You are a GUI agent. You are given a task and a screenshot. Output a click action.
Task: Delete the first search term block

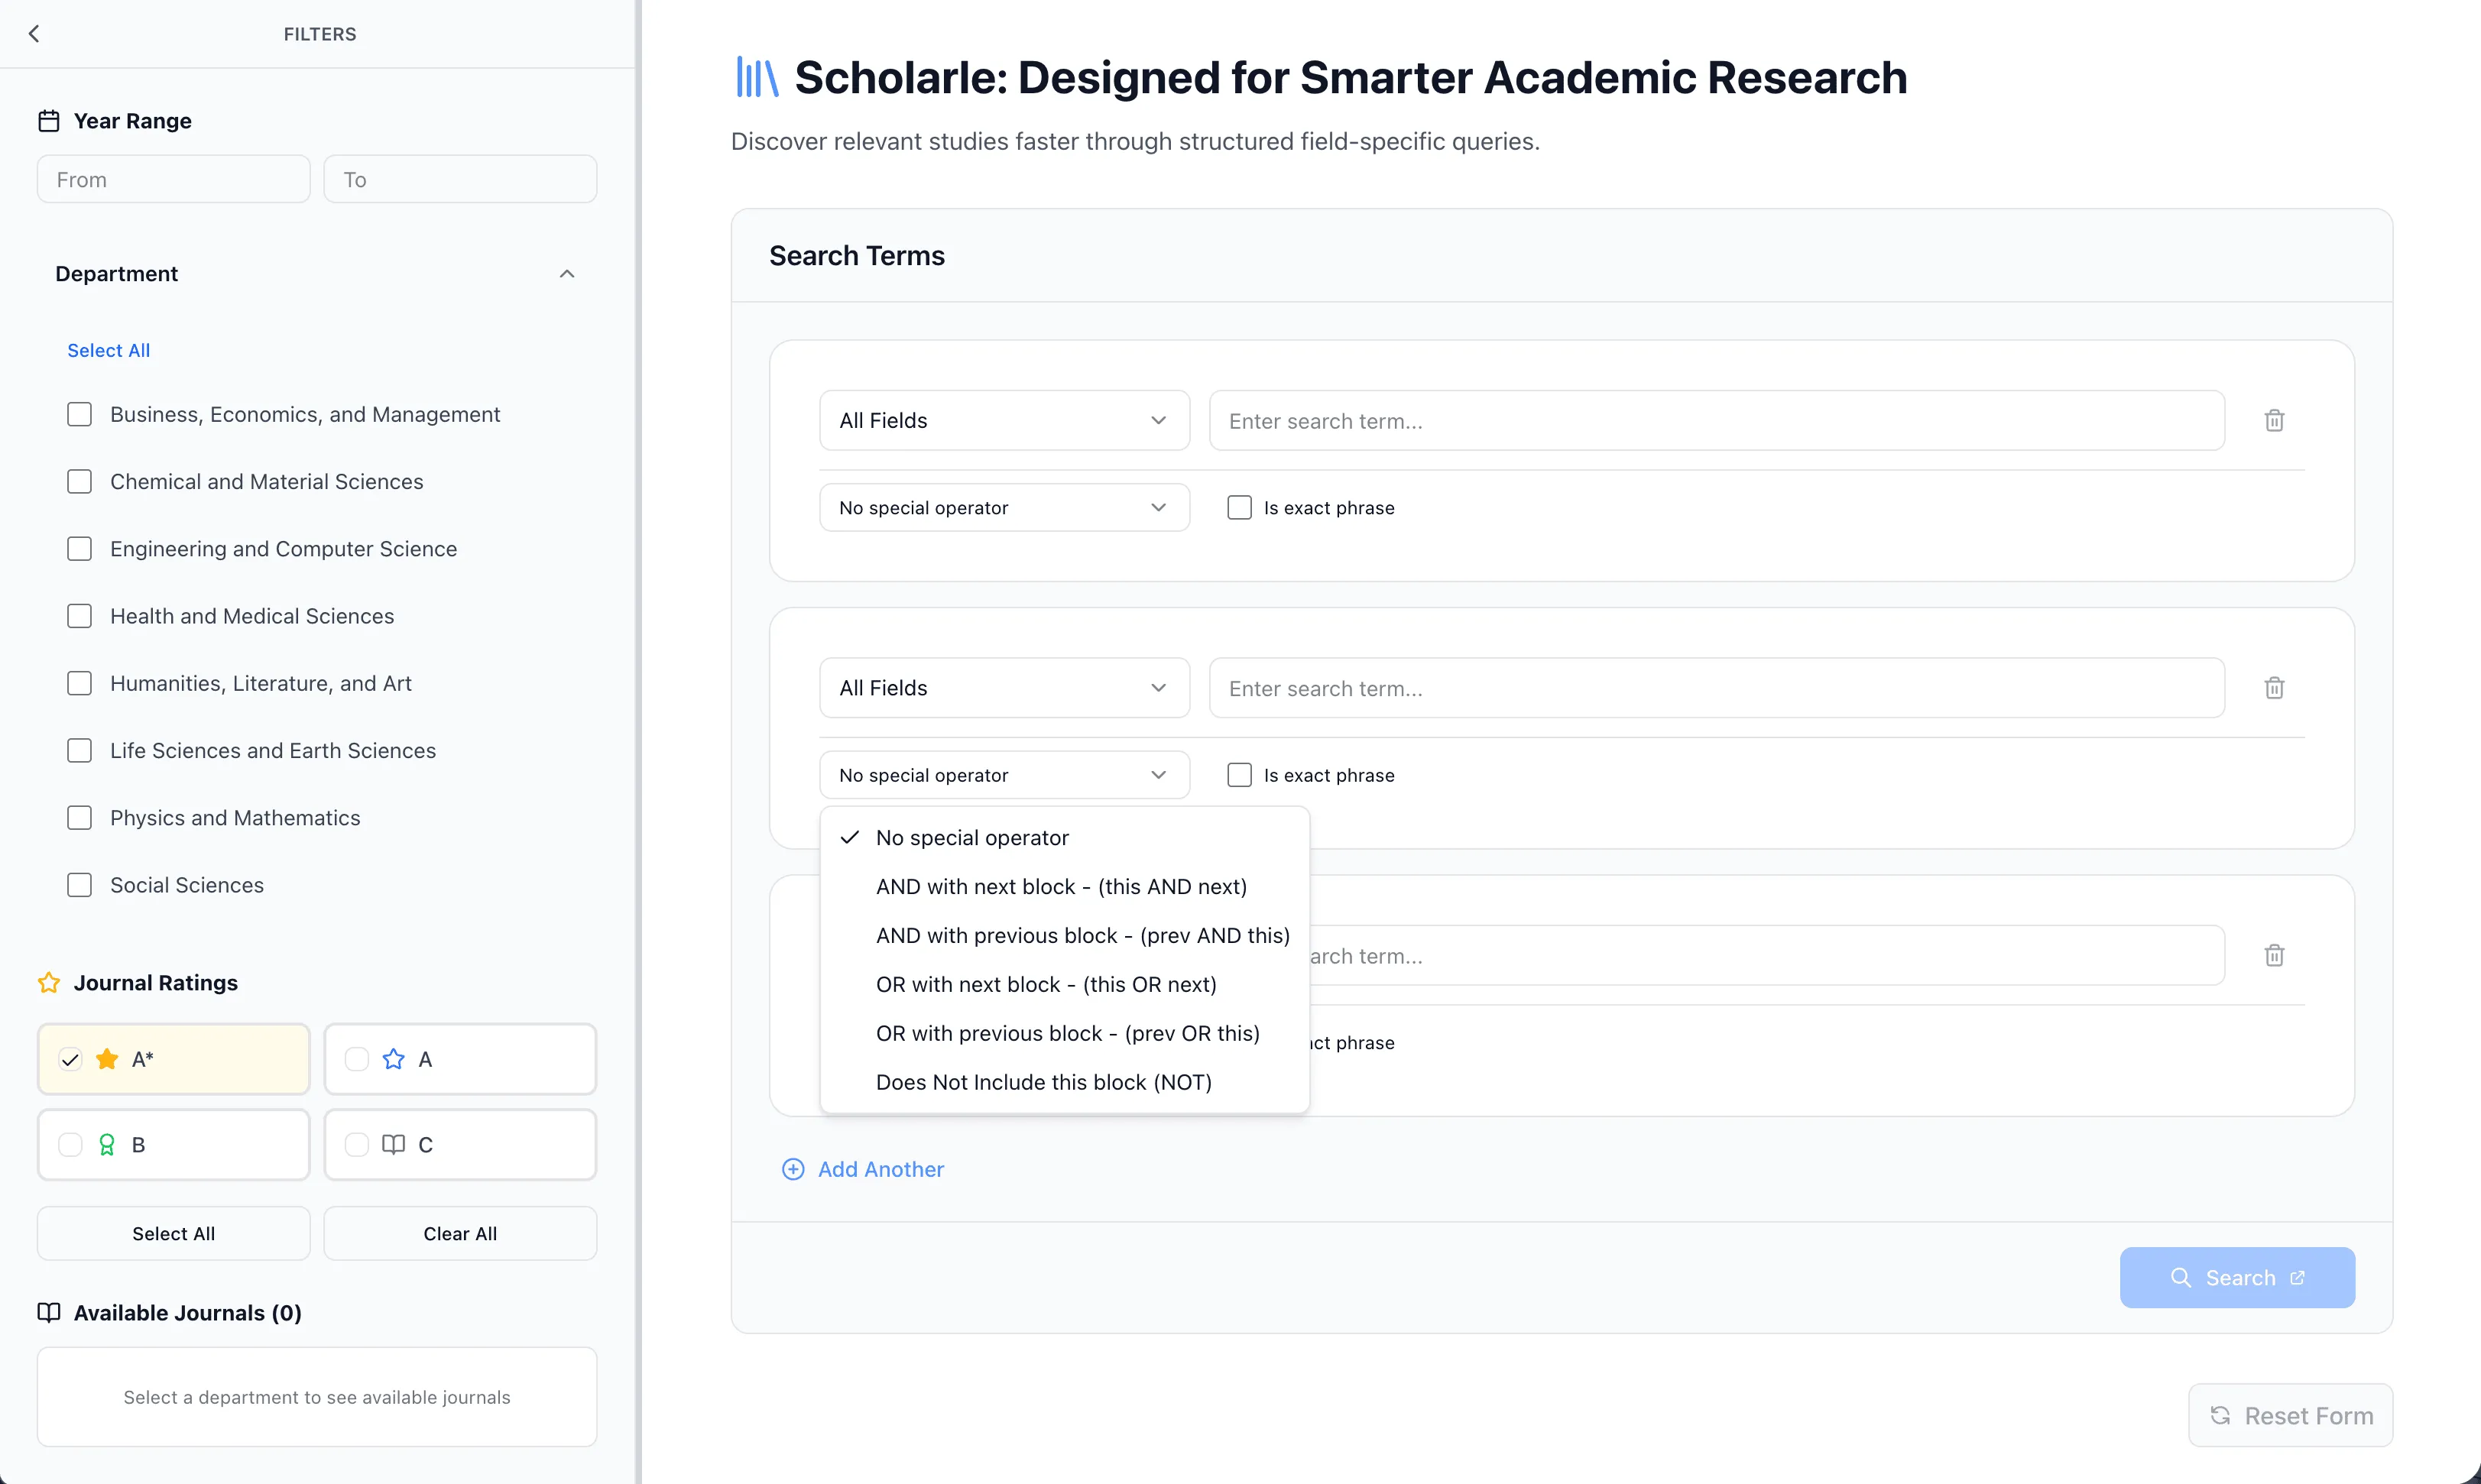tap(2274, 421)
